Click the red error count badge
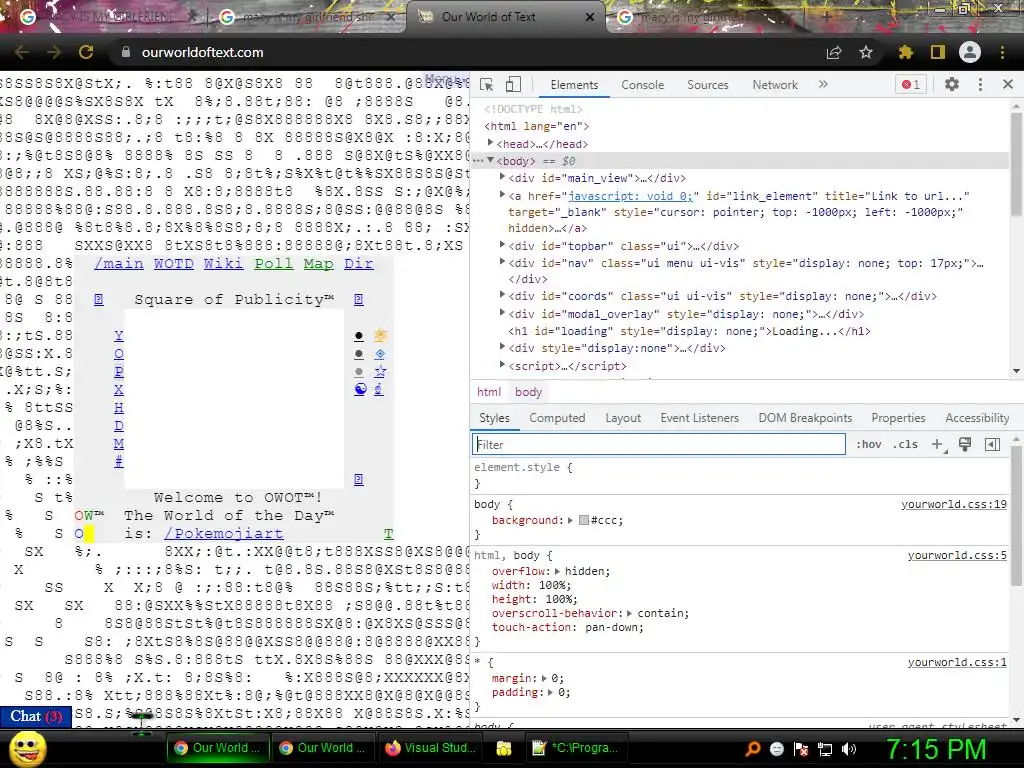Image resolution: width=1024 pixels, height=768 pixels. 911,84
